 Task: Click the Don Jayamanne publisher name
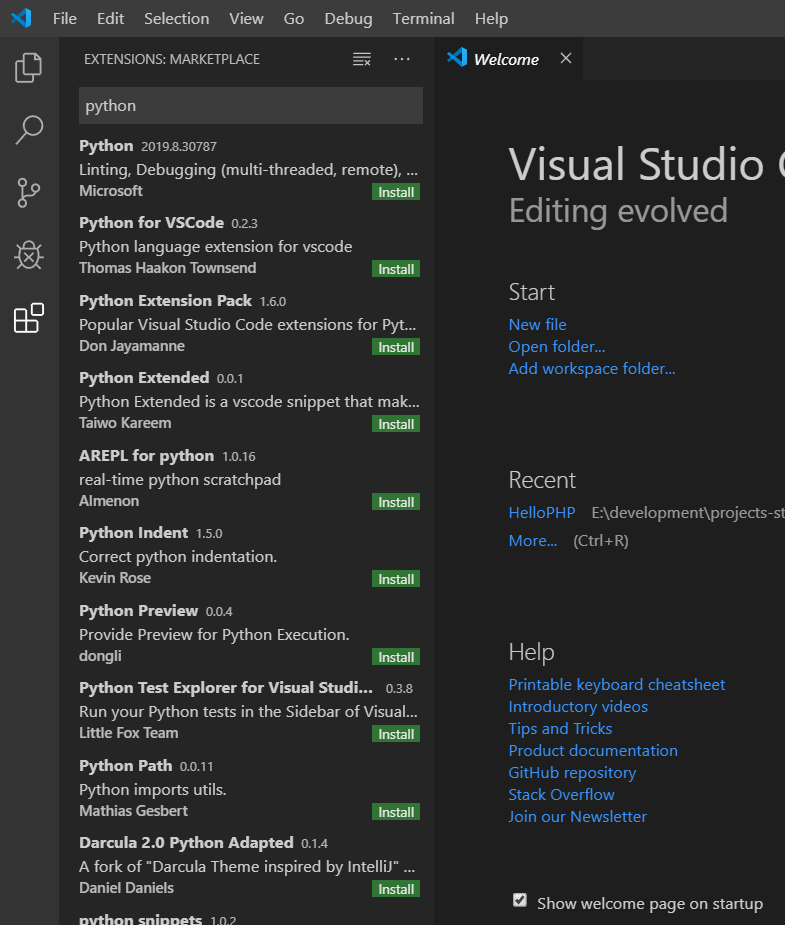coord(132,346)
